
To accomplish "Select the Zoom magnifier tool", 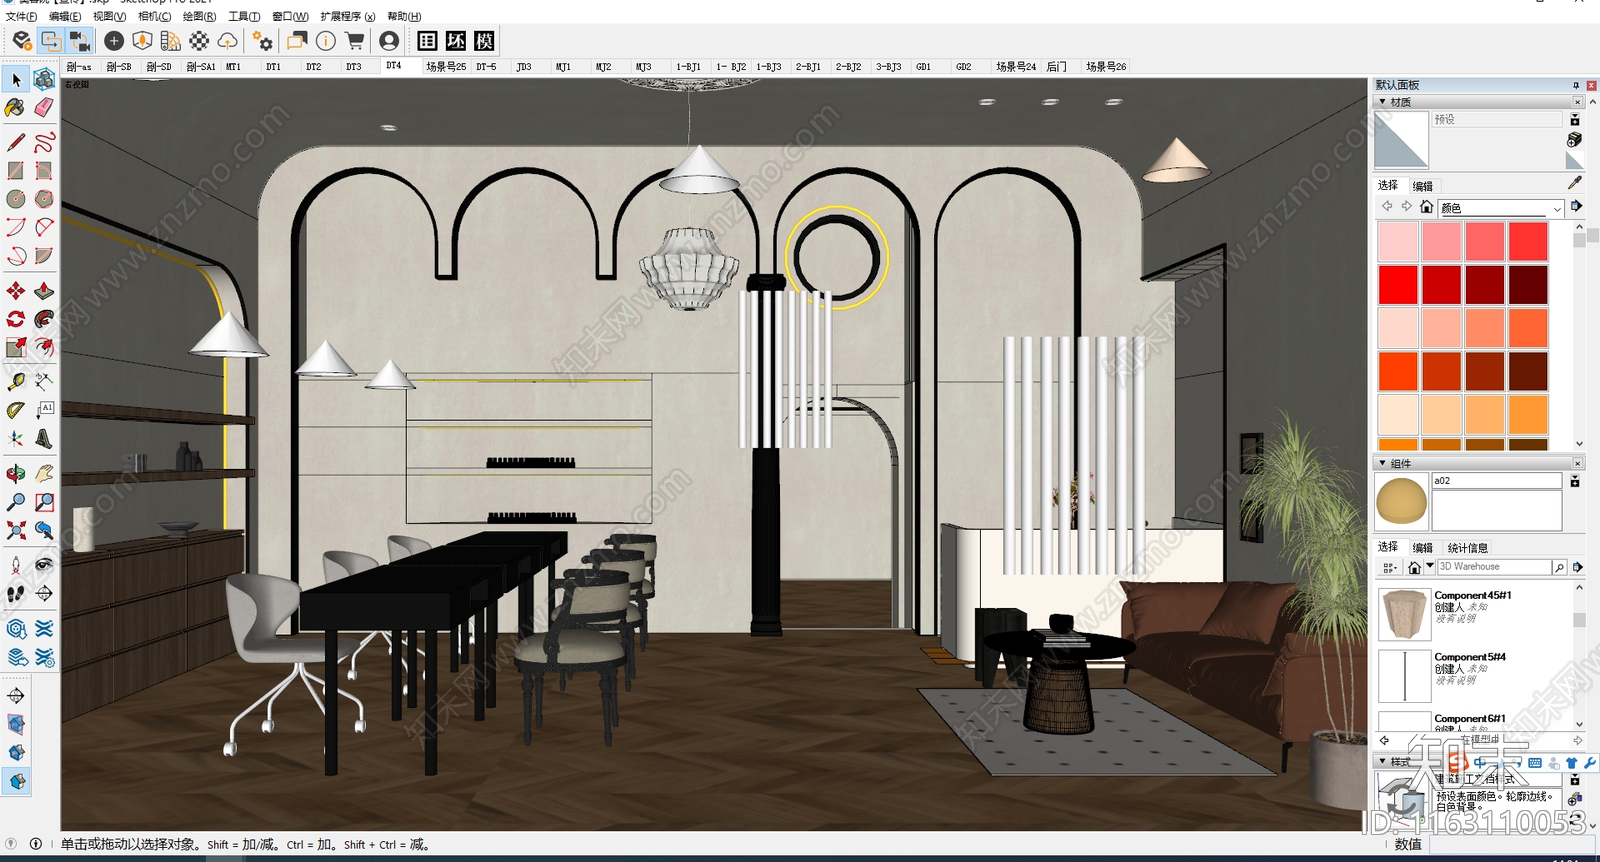I will [16, 502].
